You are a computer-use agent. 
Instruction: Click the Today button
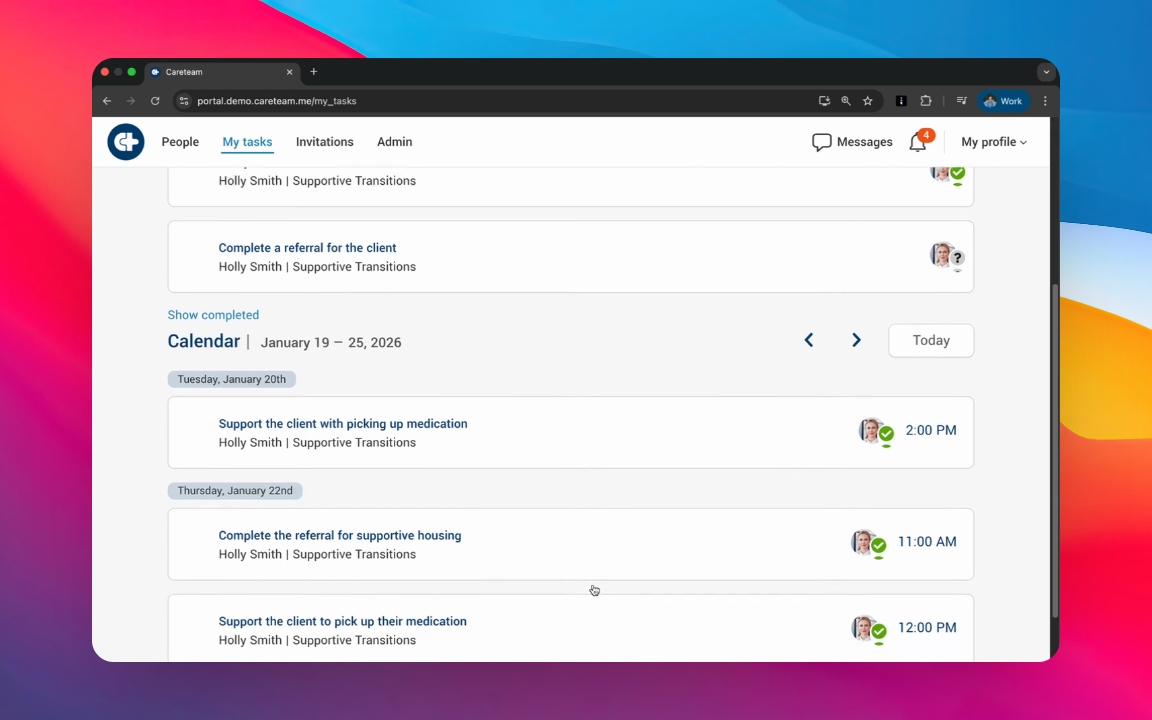(931, 340)
